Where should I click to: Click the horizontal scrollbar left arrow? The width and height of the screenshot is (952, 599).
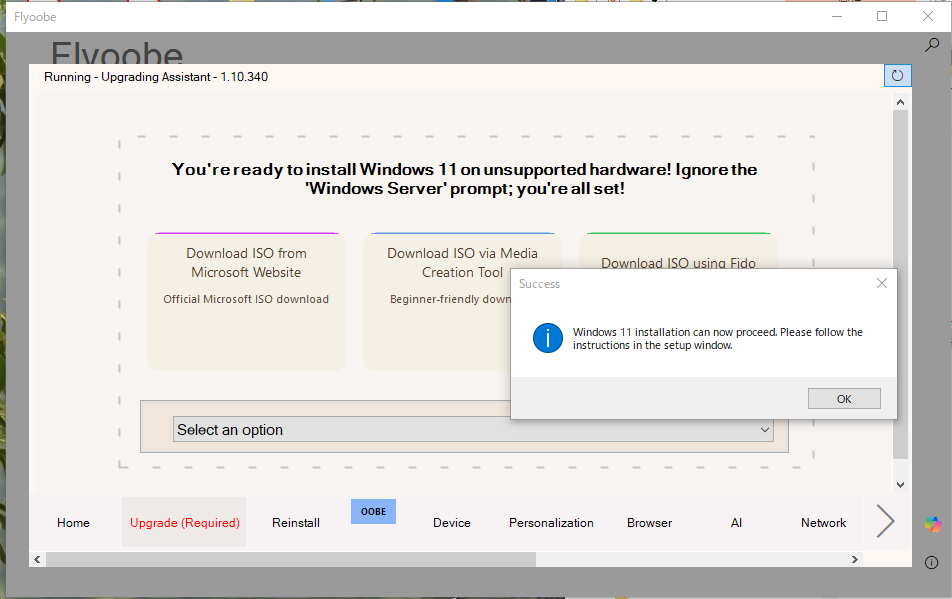click(37, 559)
